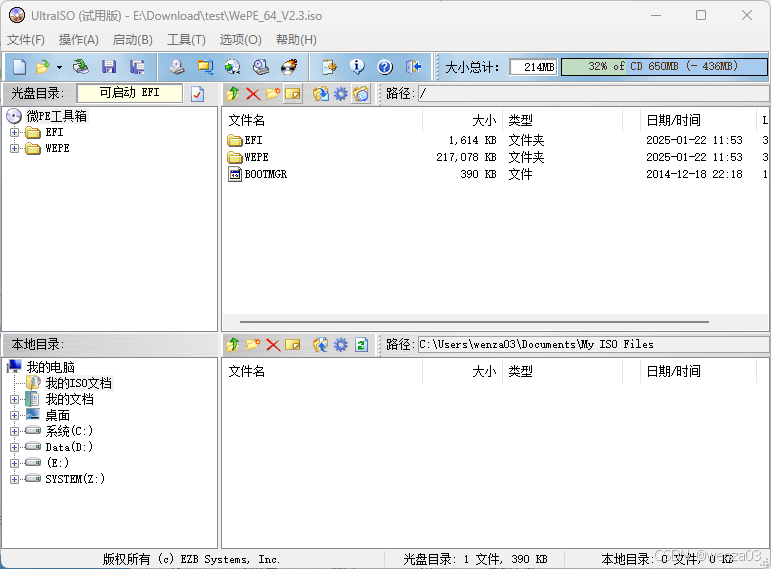Viewport: 771px width, 569px height.
Task: Click the Register/Order notepad toolbar icon
Action: pos(329,67)
